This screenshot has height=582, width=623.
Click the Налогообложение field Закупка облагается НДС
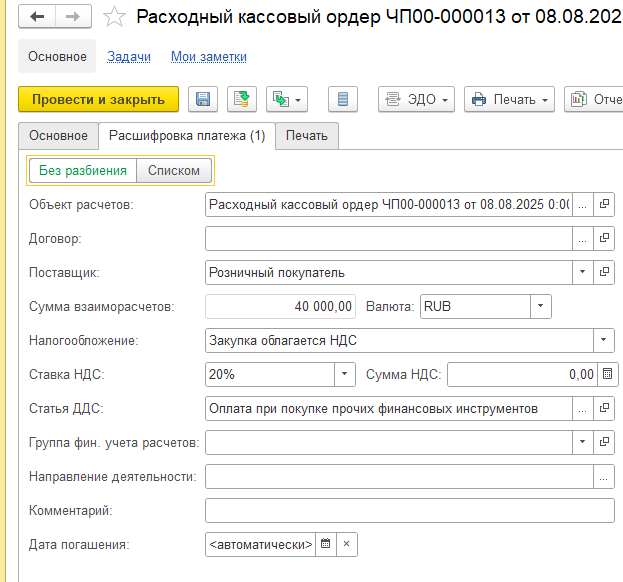coord(399,340)
